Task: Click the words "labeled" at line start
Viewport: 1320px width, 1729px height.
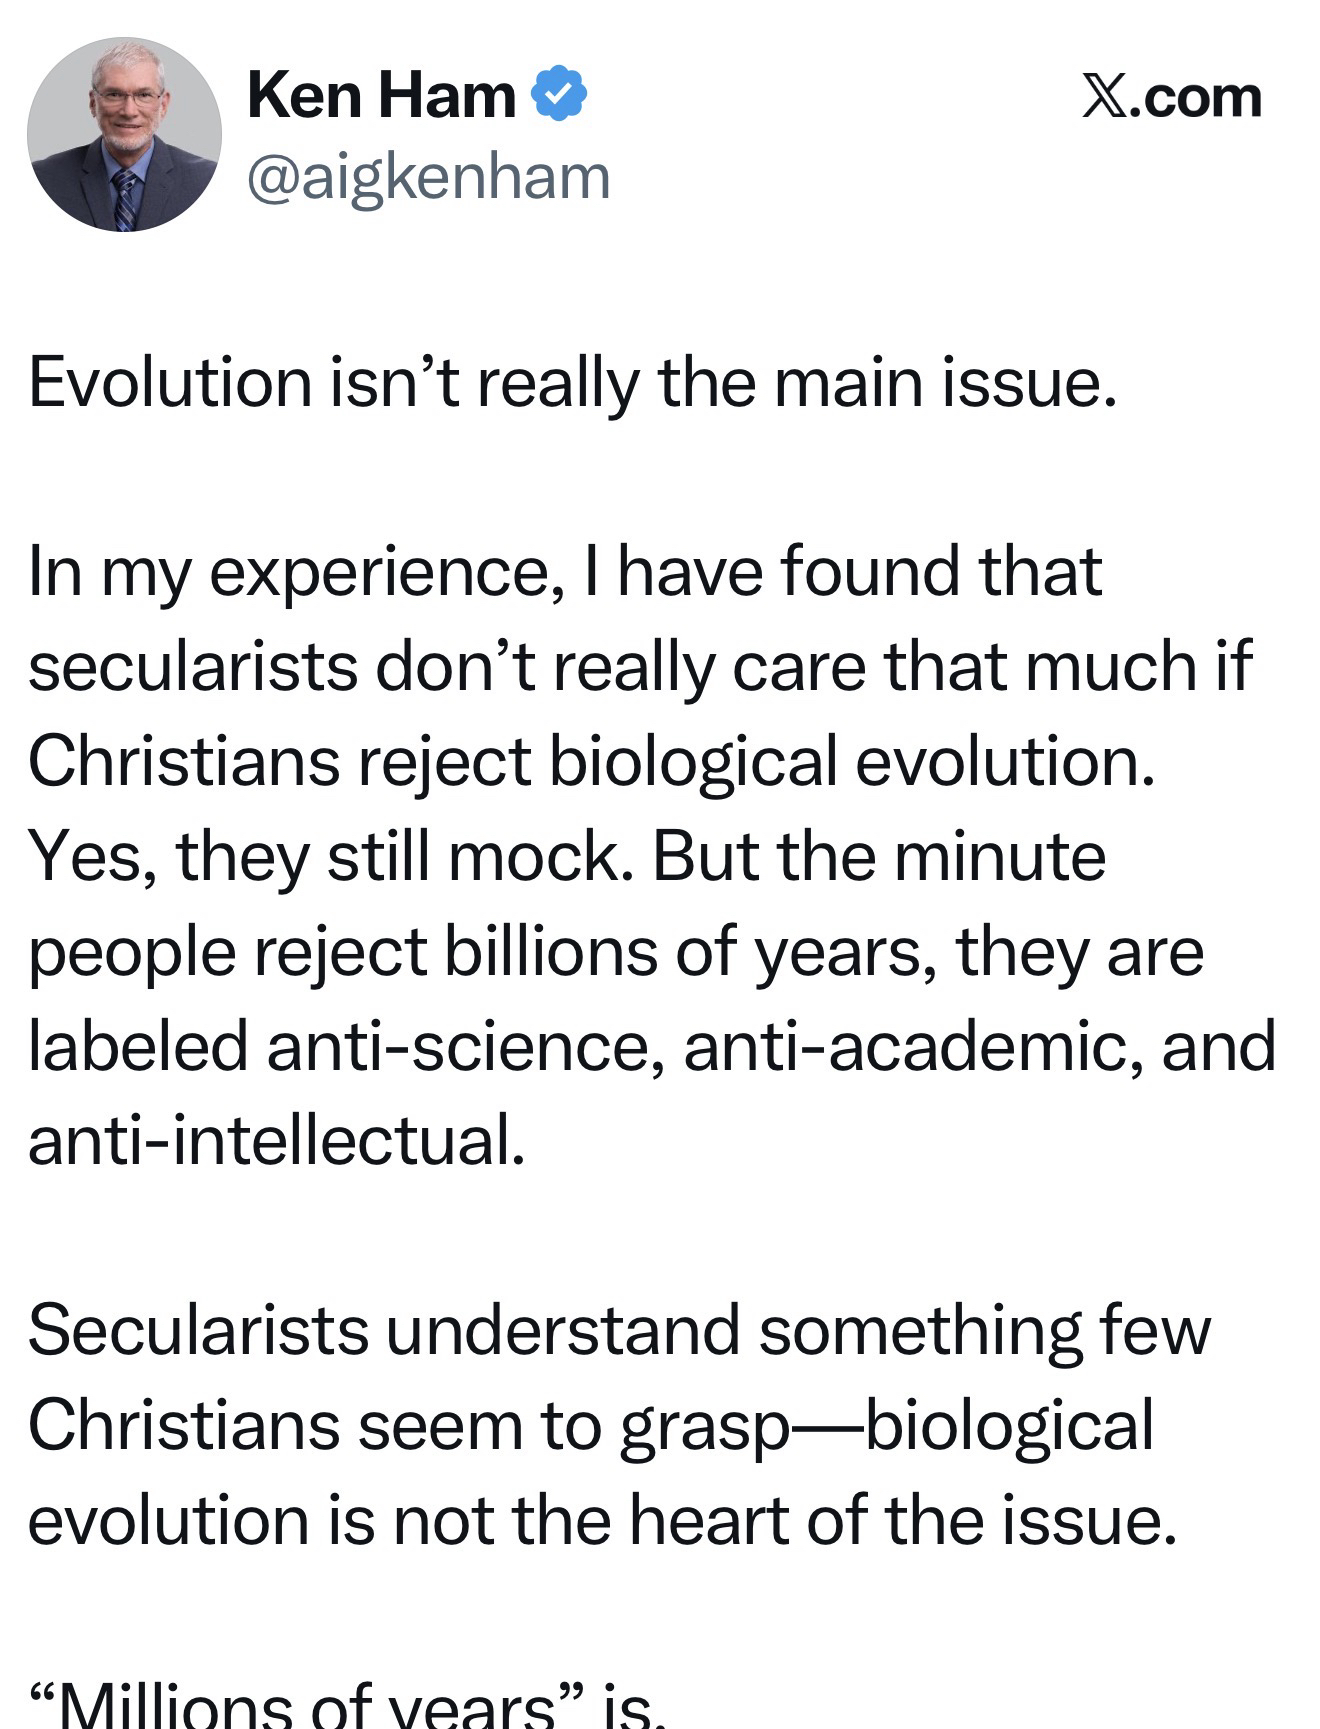Action: 137,1046
